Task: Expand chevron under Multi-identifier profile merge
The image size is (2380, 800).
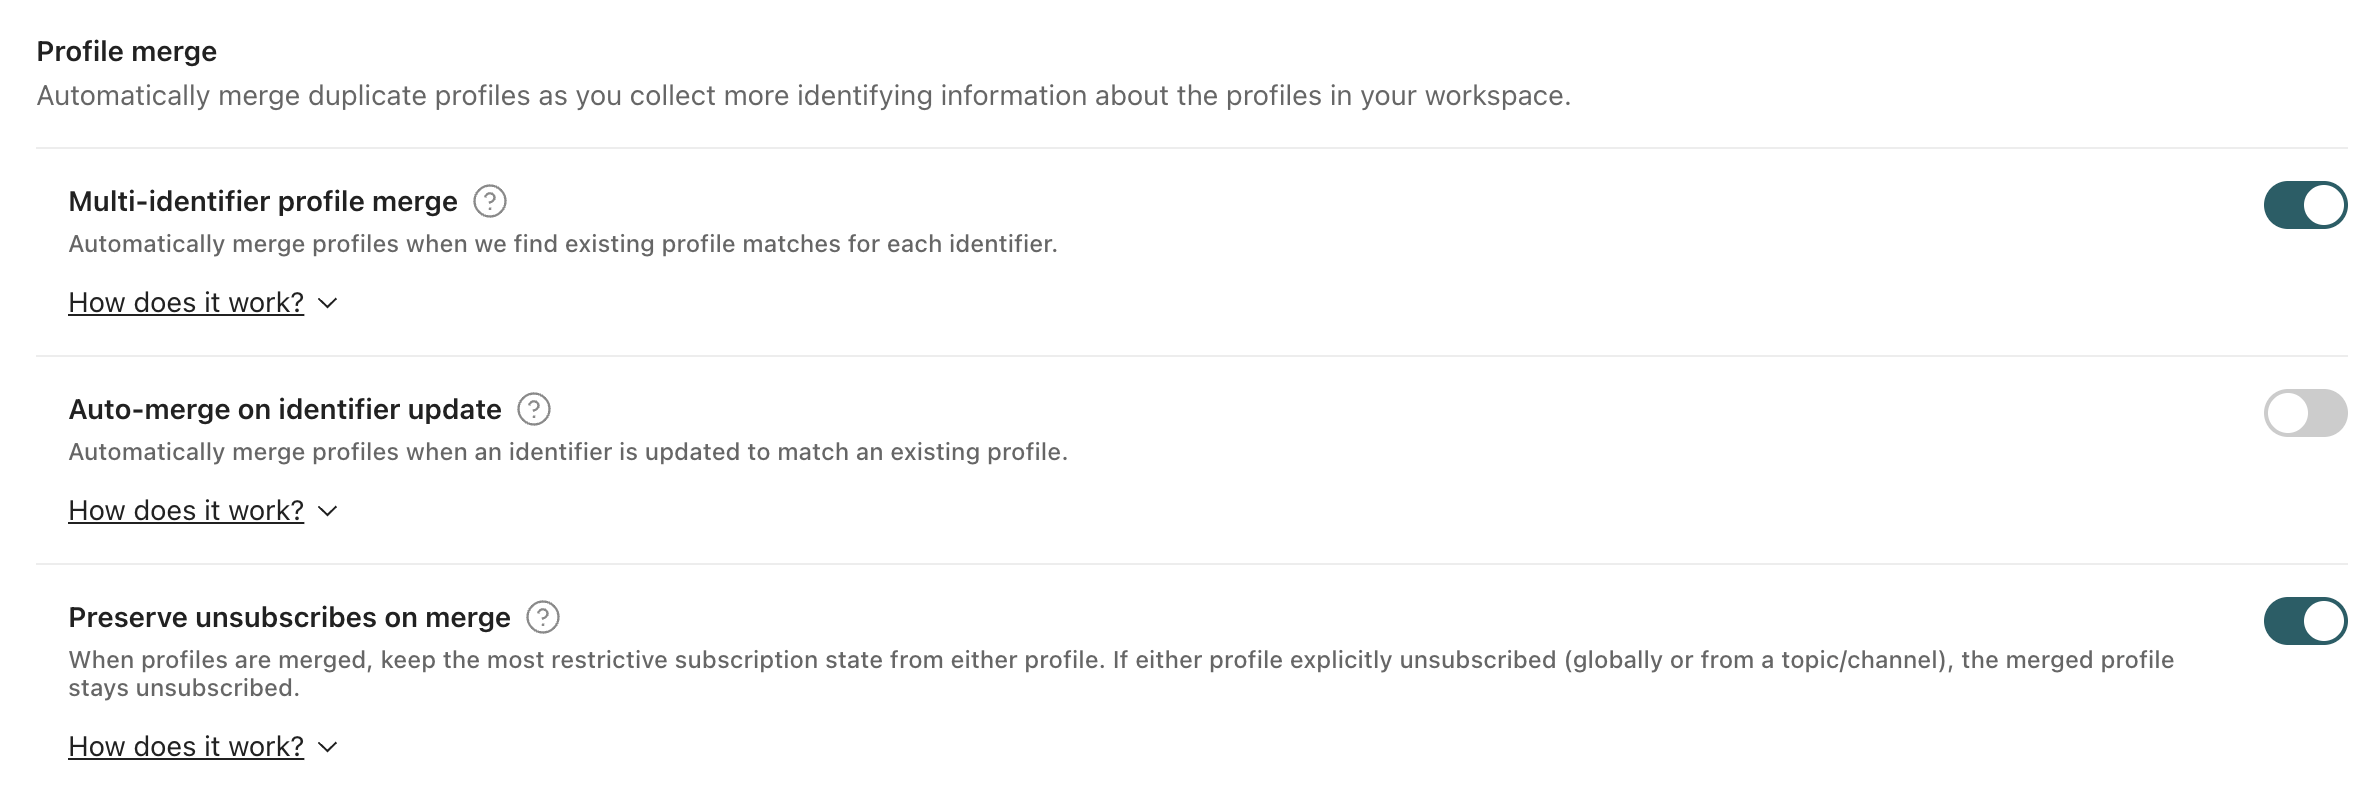Action: click(328, 303)
